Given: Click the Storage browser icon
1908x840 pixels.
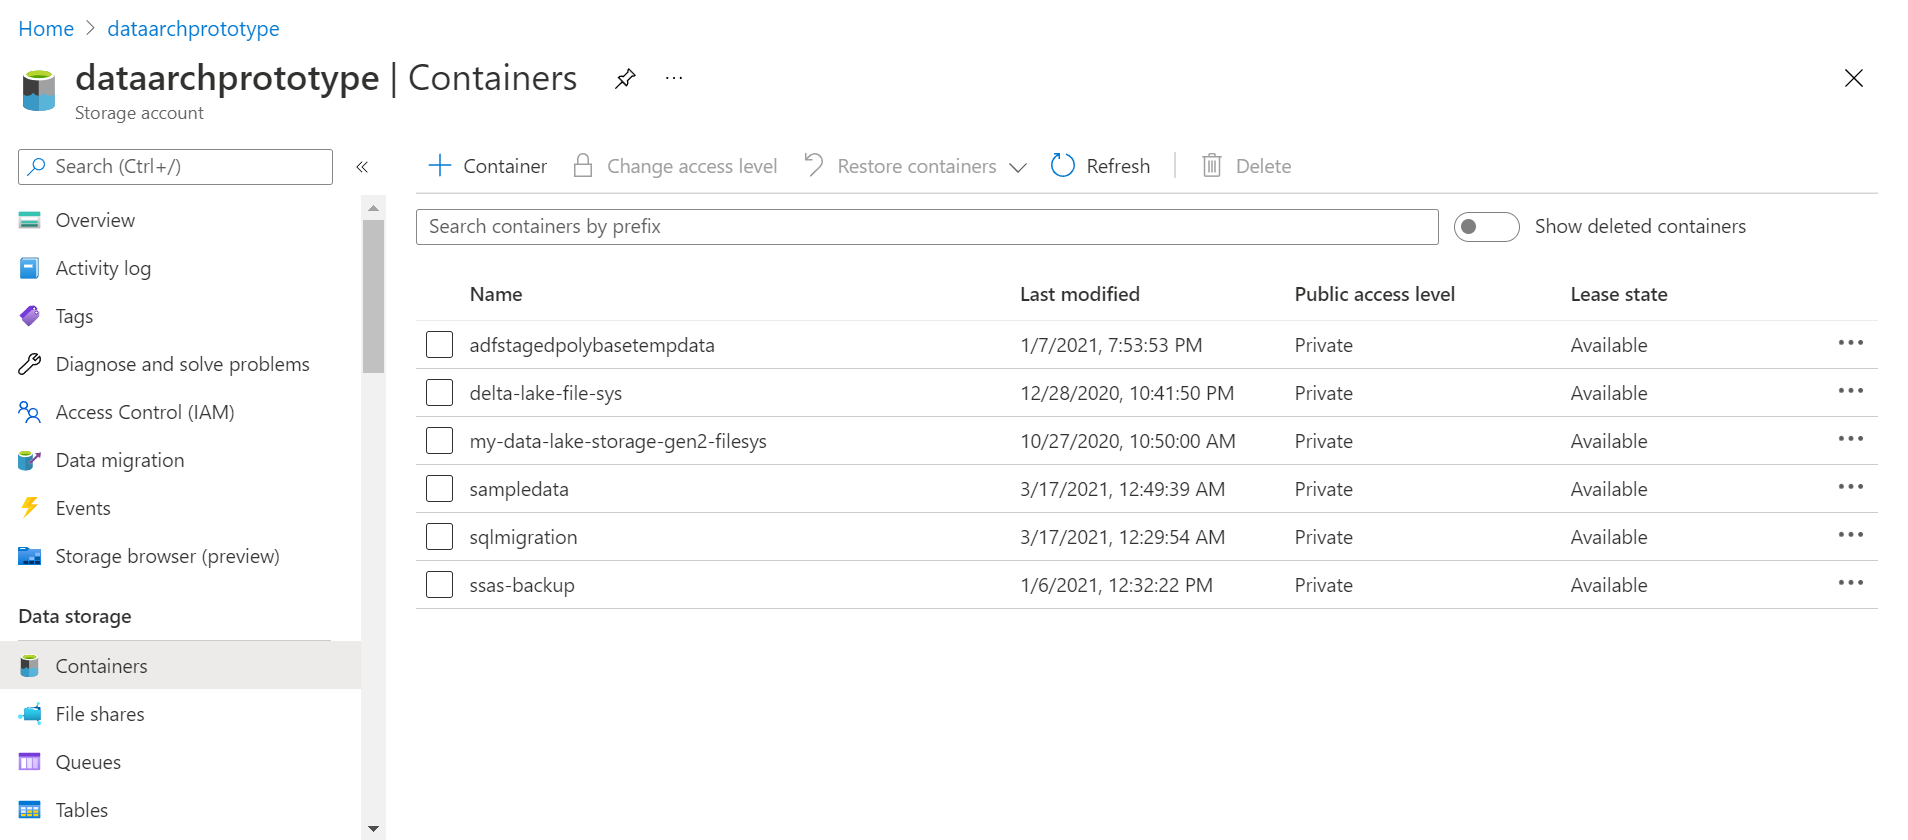Looking at the screenshot, I should [x=30, y=556].
